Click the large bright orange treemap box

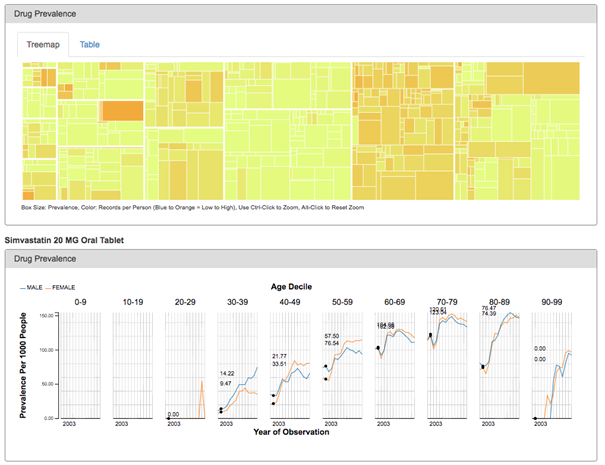(x=123, y=110)
